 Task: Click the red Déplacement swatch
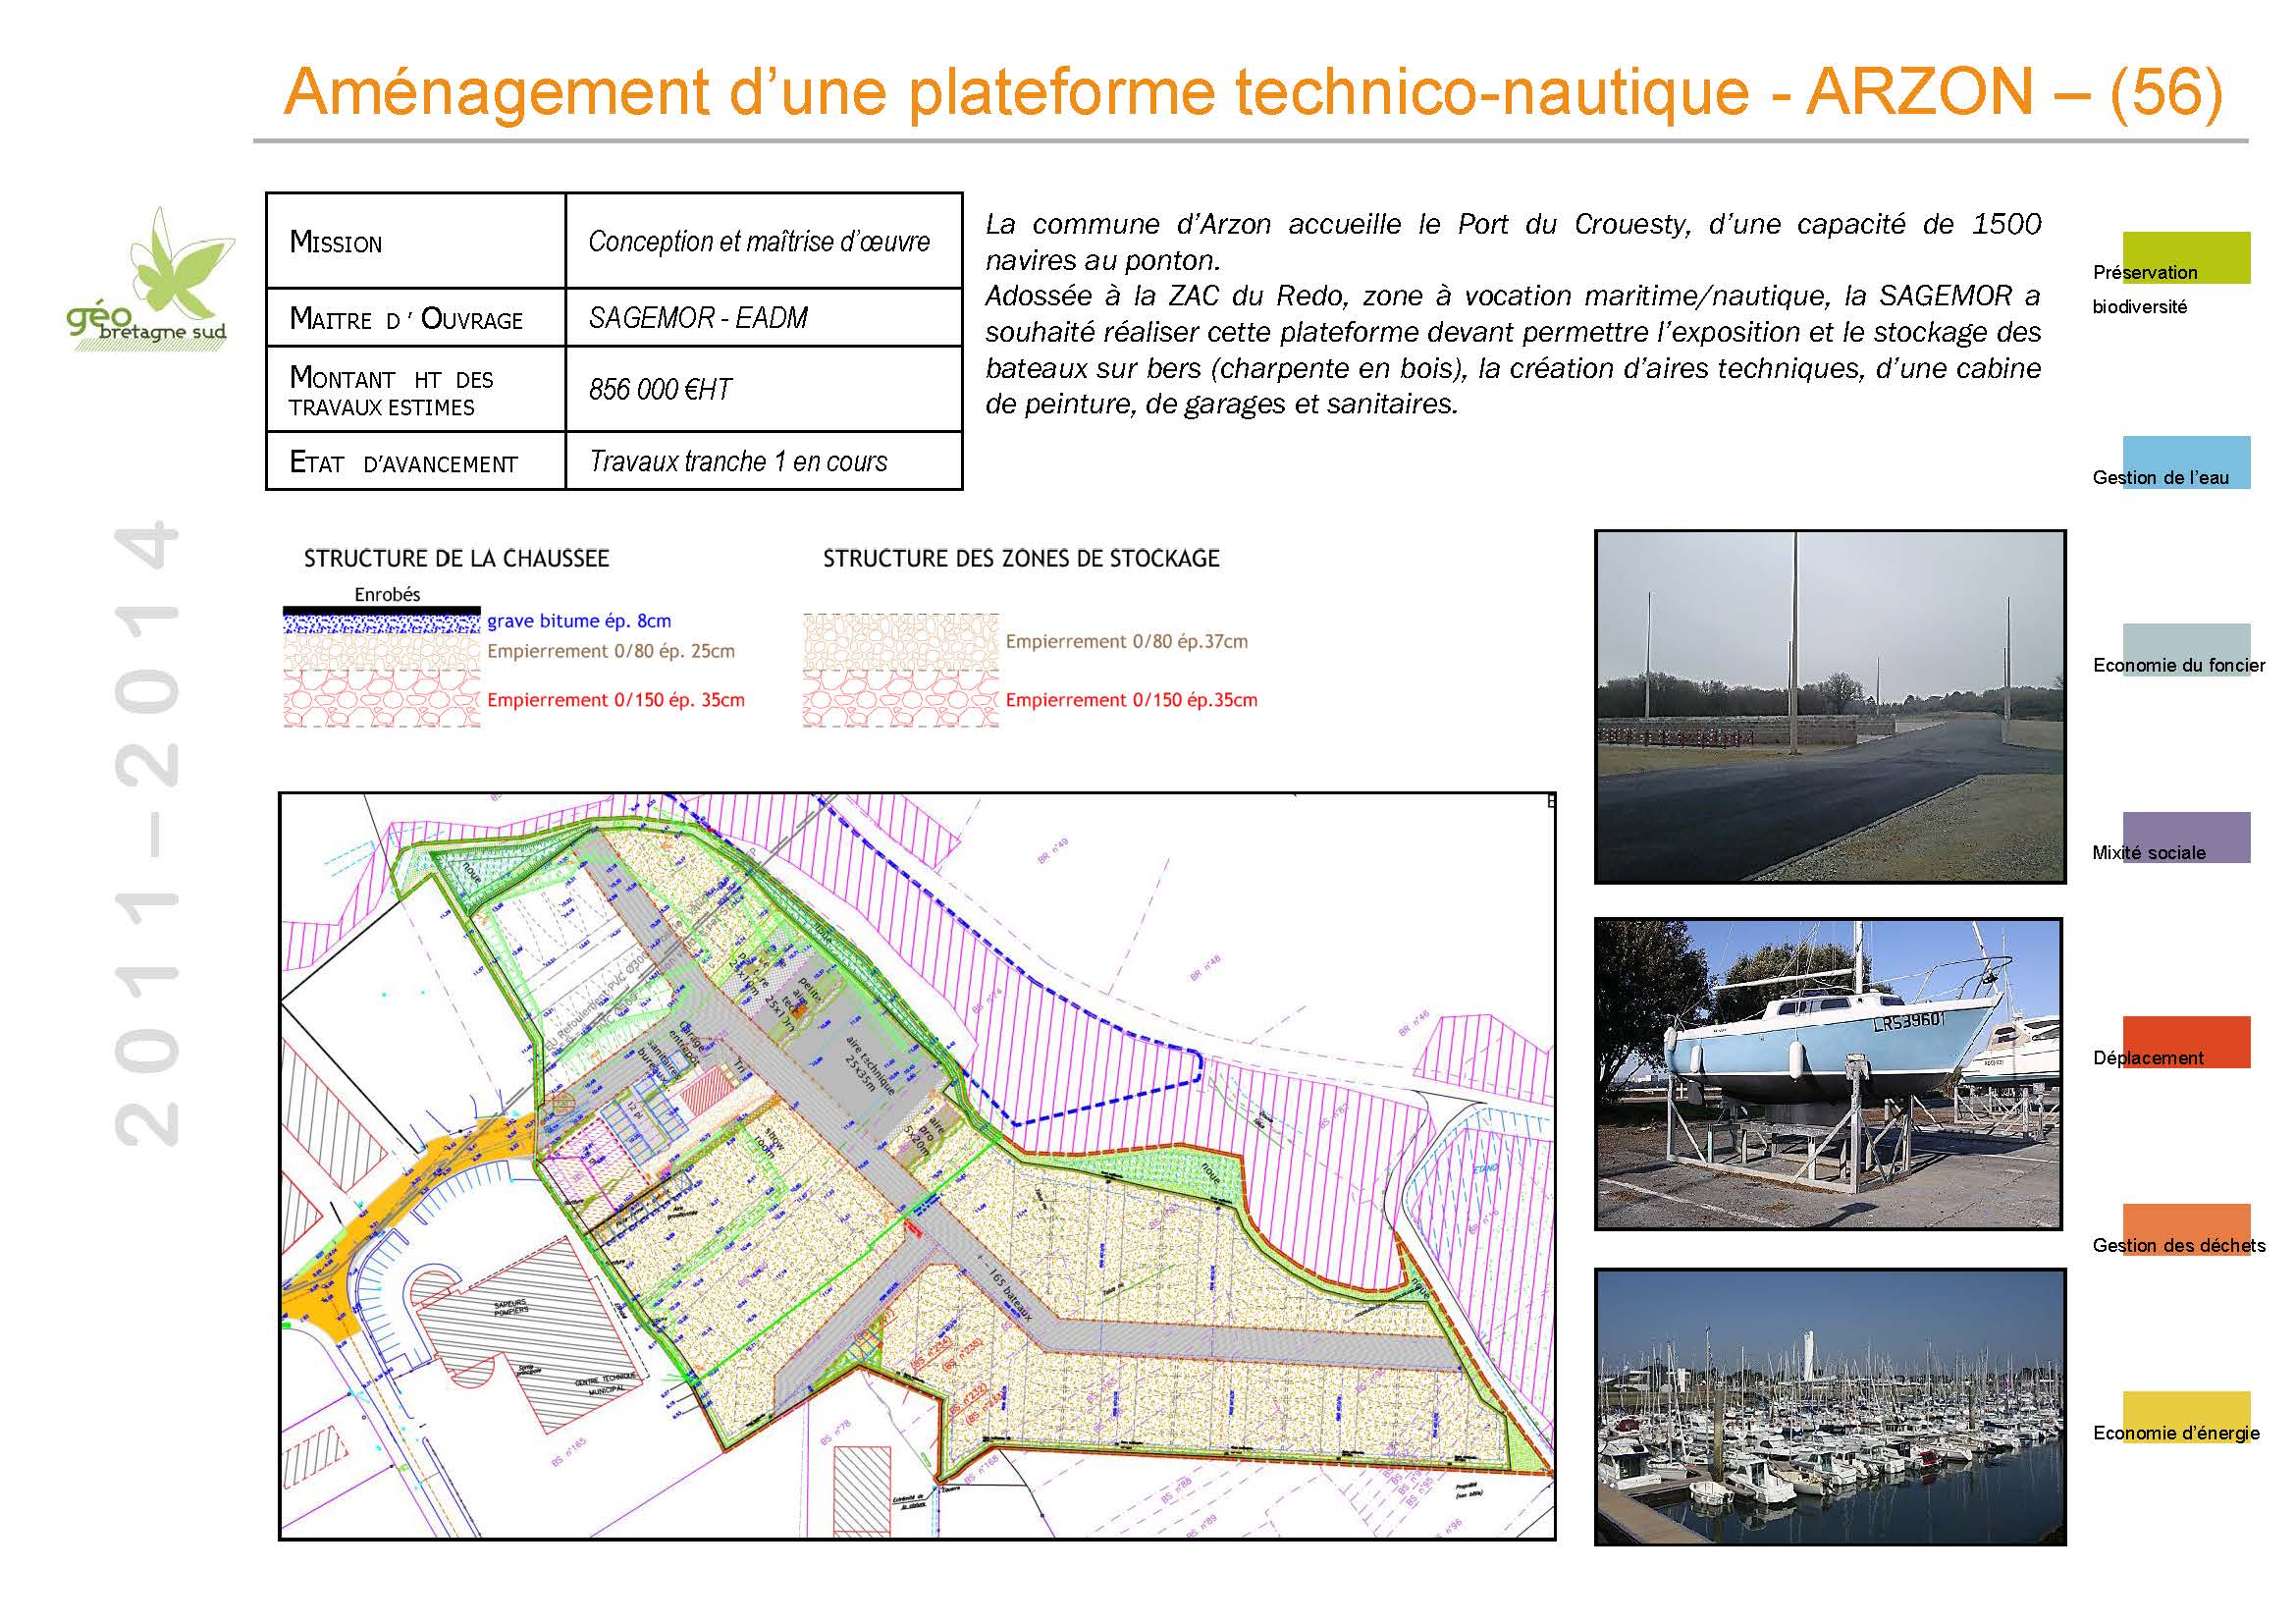click(x=2186, y=1042)
